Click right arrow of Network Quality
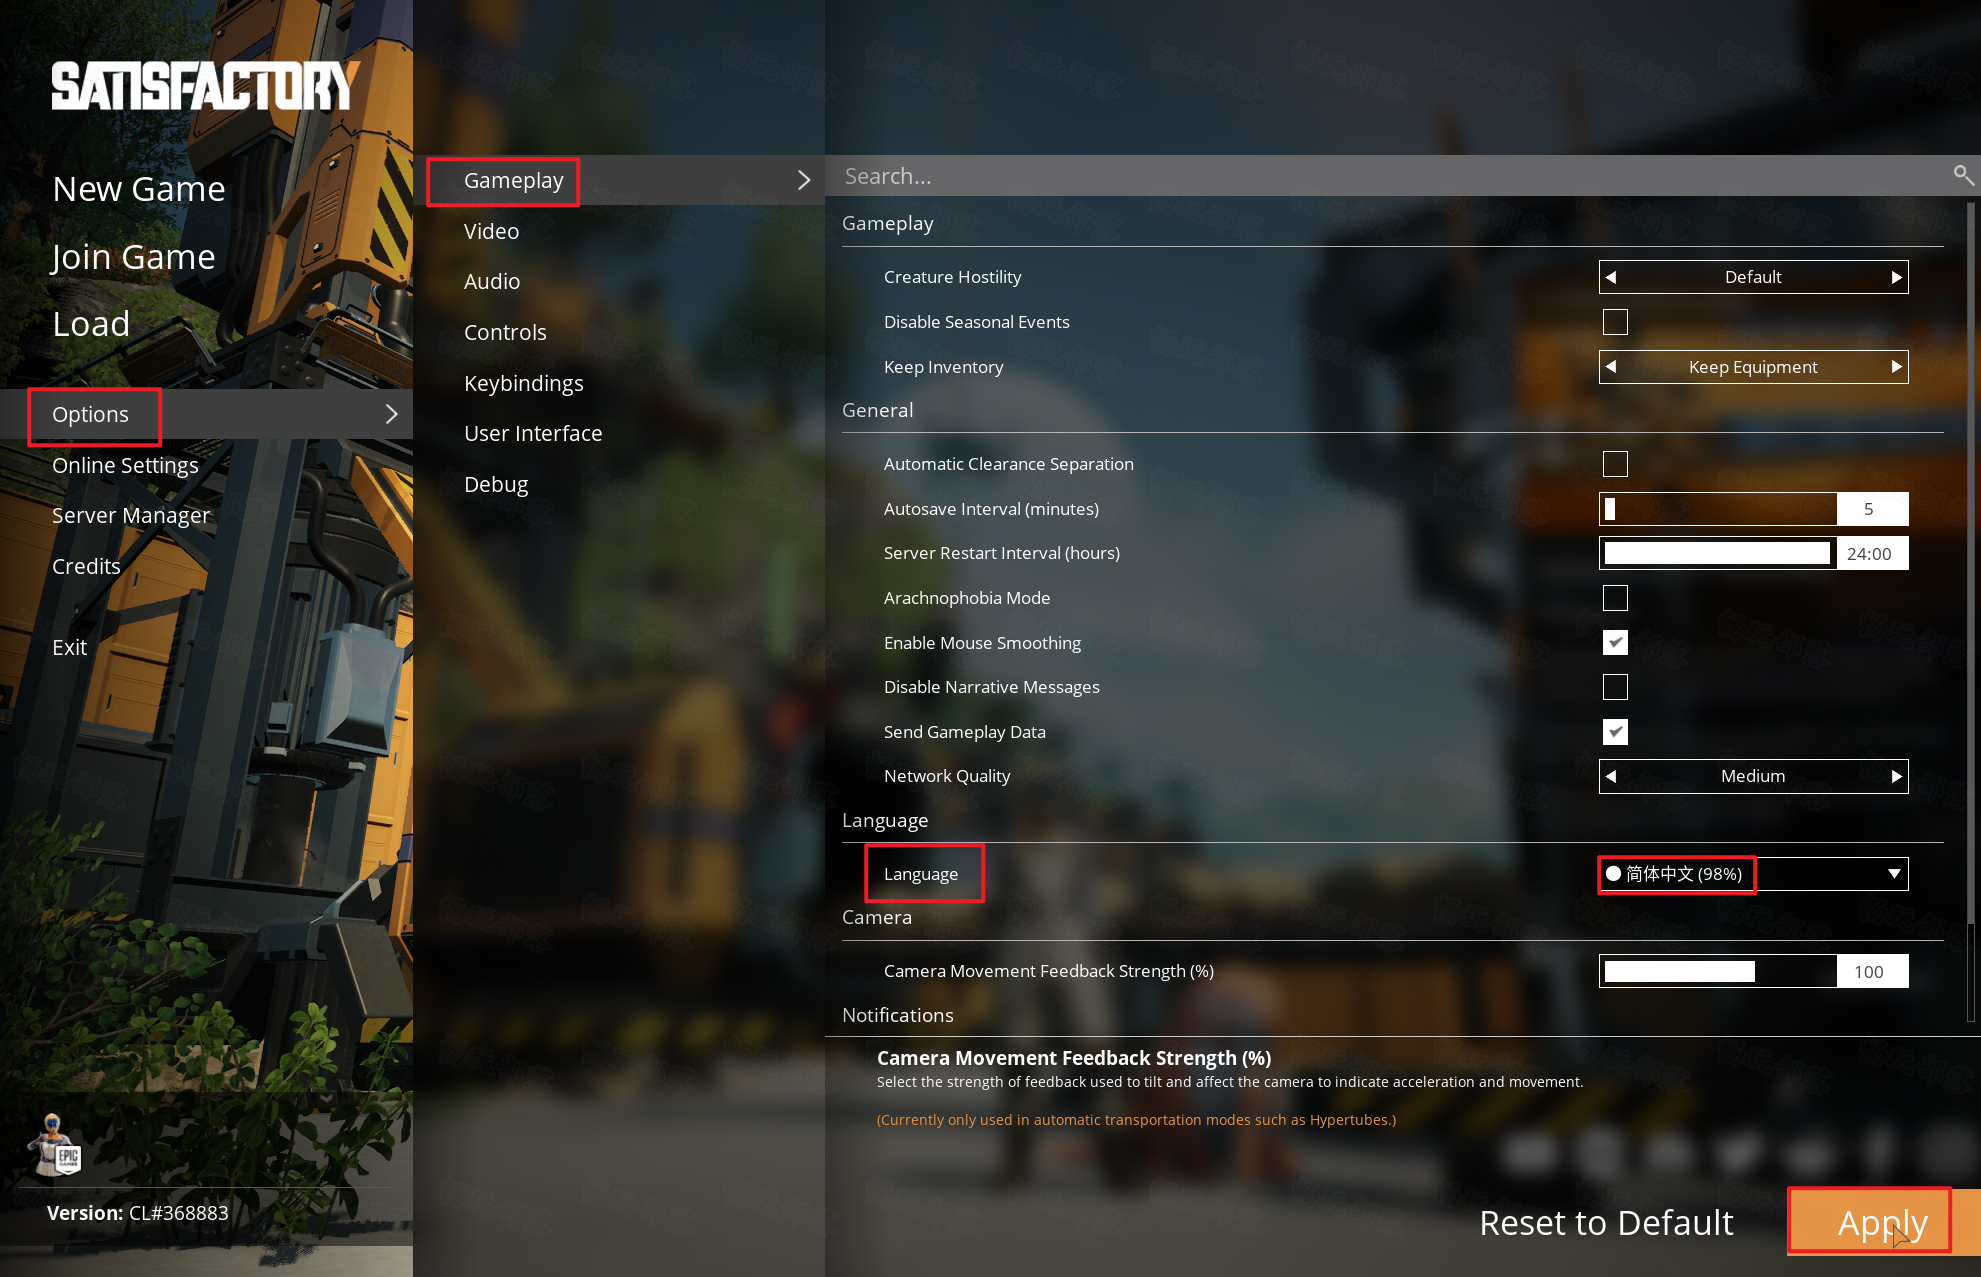Screen dimensions: 1981x1277 click(1896, 776)
